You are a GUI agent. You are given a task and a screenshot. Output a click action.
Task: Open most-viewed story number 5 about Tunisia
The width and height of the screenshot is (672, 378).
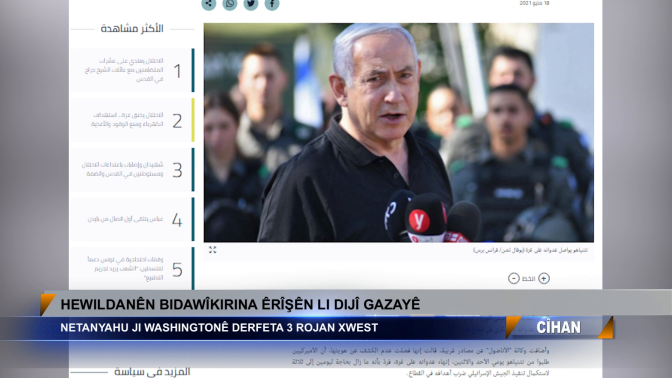[132, 269]
